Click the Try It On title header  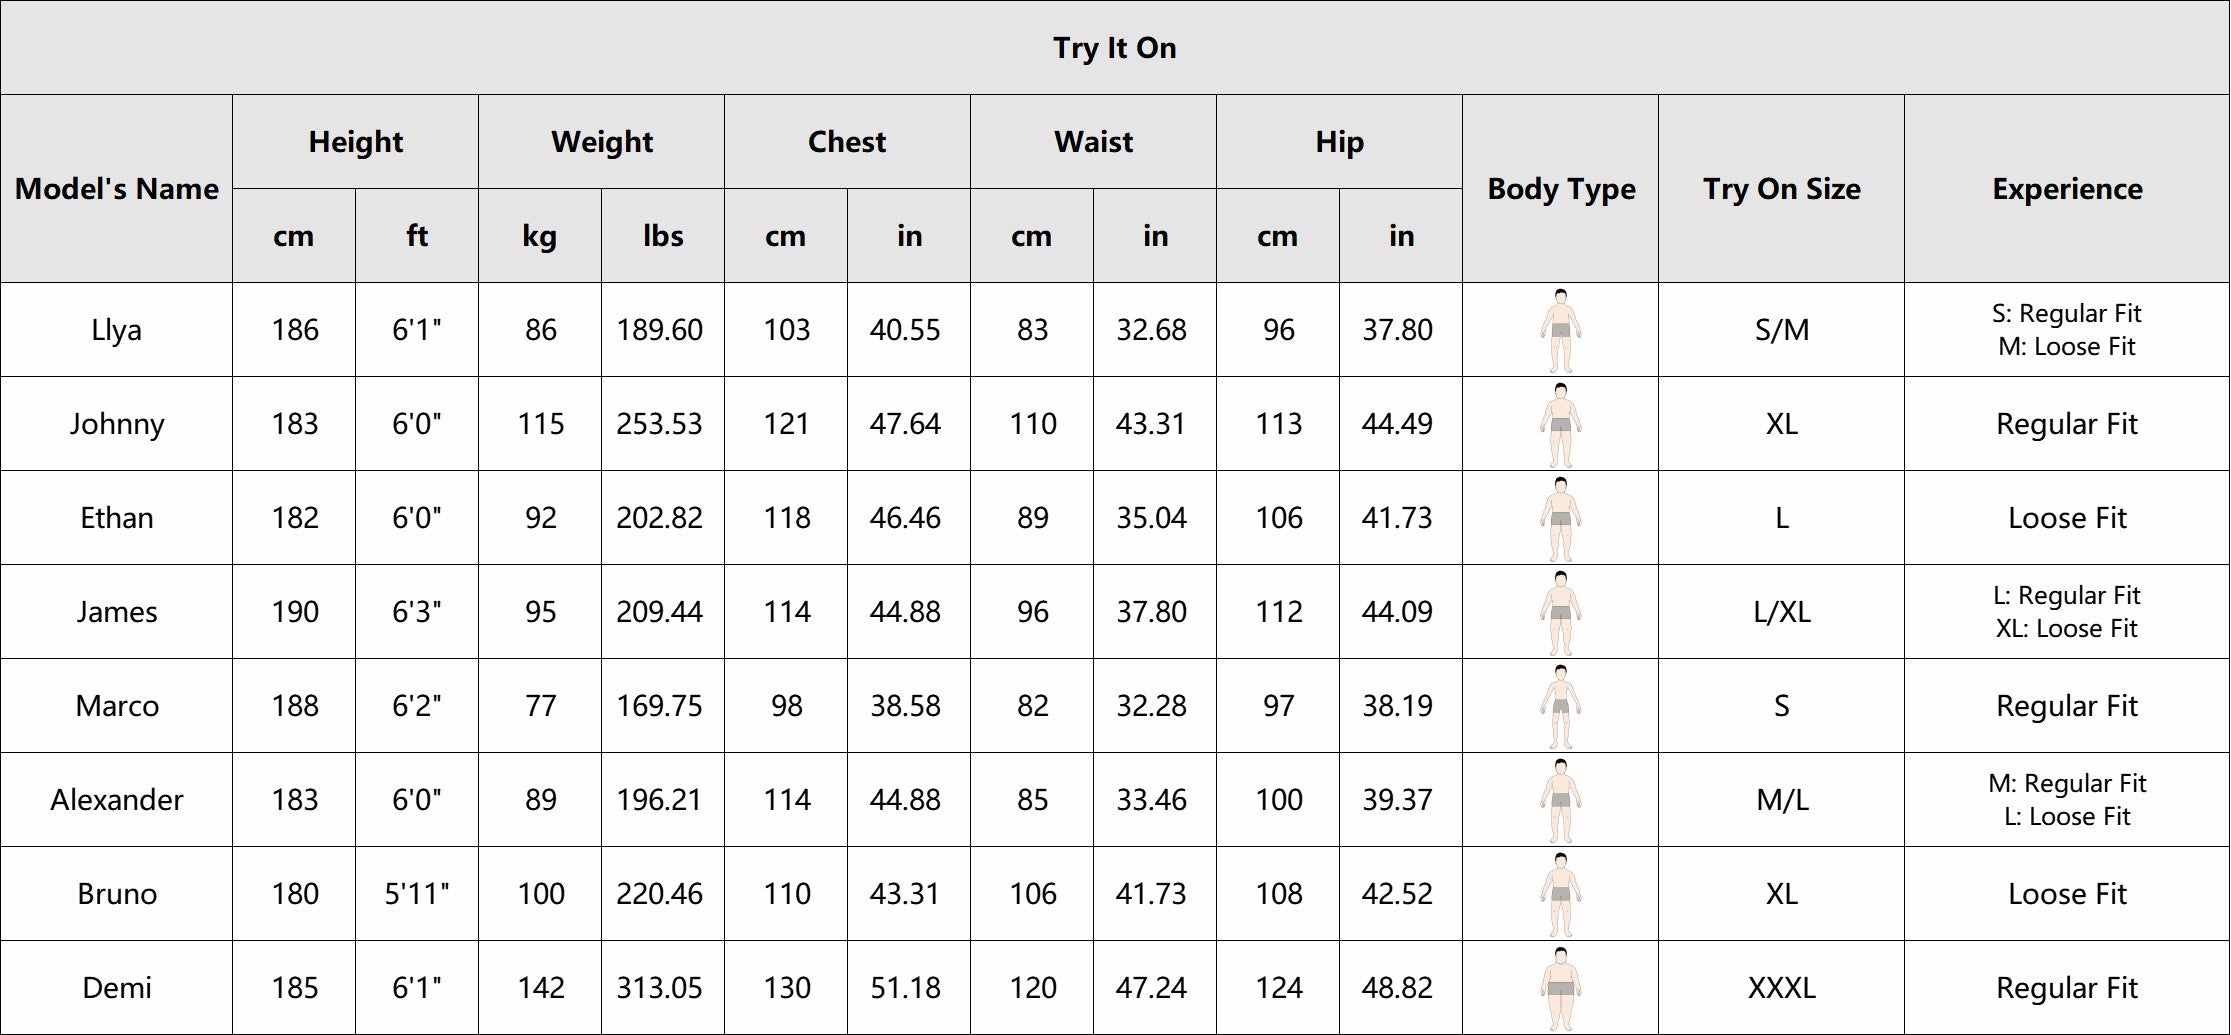click(1115, 48)
